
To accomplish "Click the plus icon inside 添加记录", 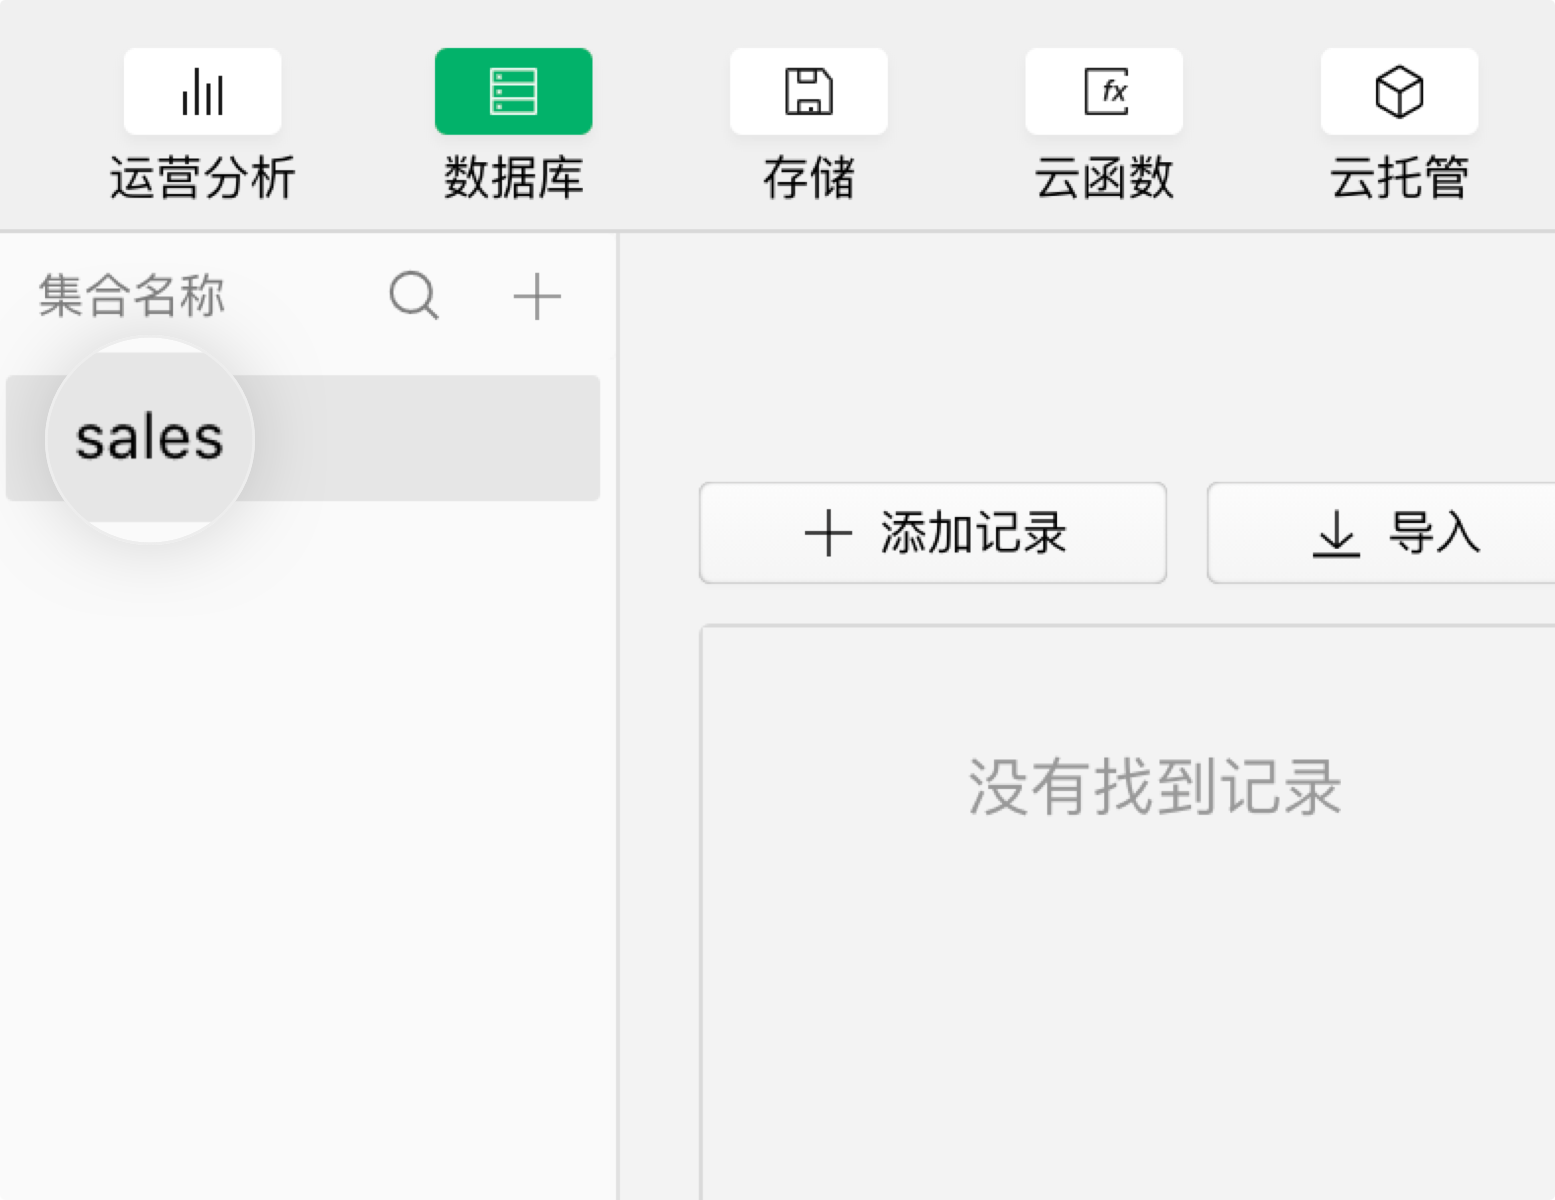I will click(x=828, y=533).
